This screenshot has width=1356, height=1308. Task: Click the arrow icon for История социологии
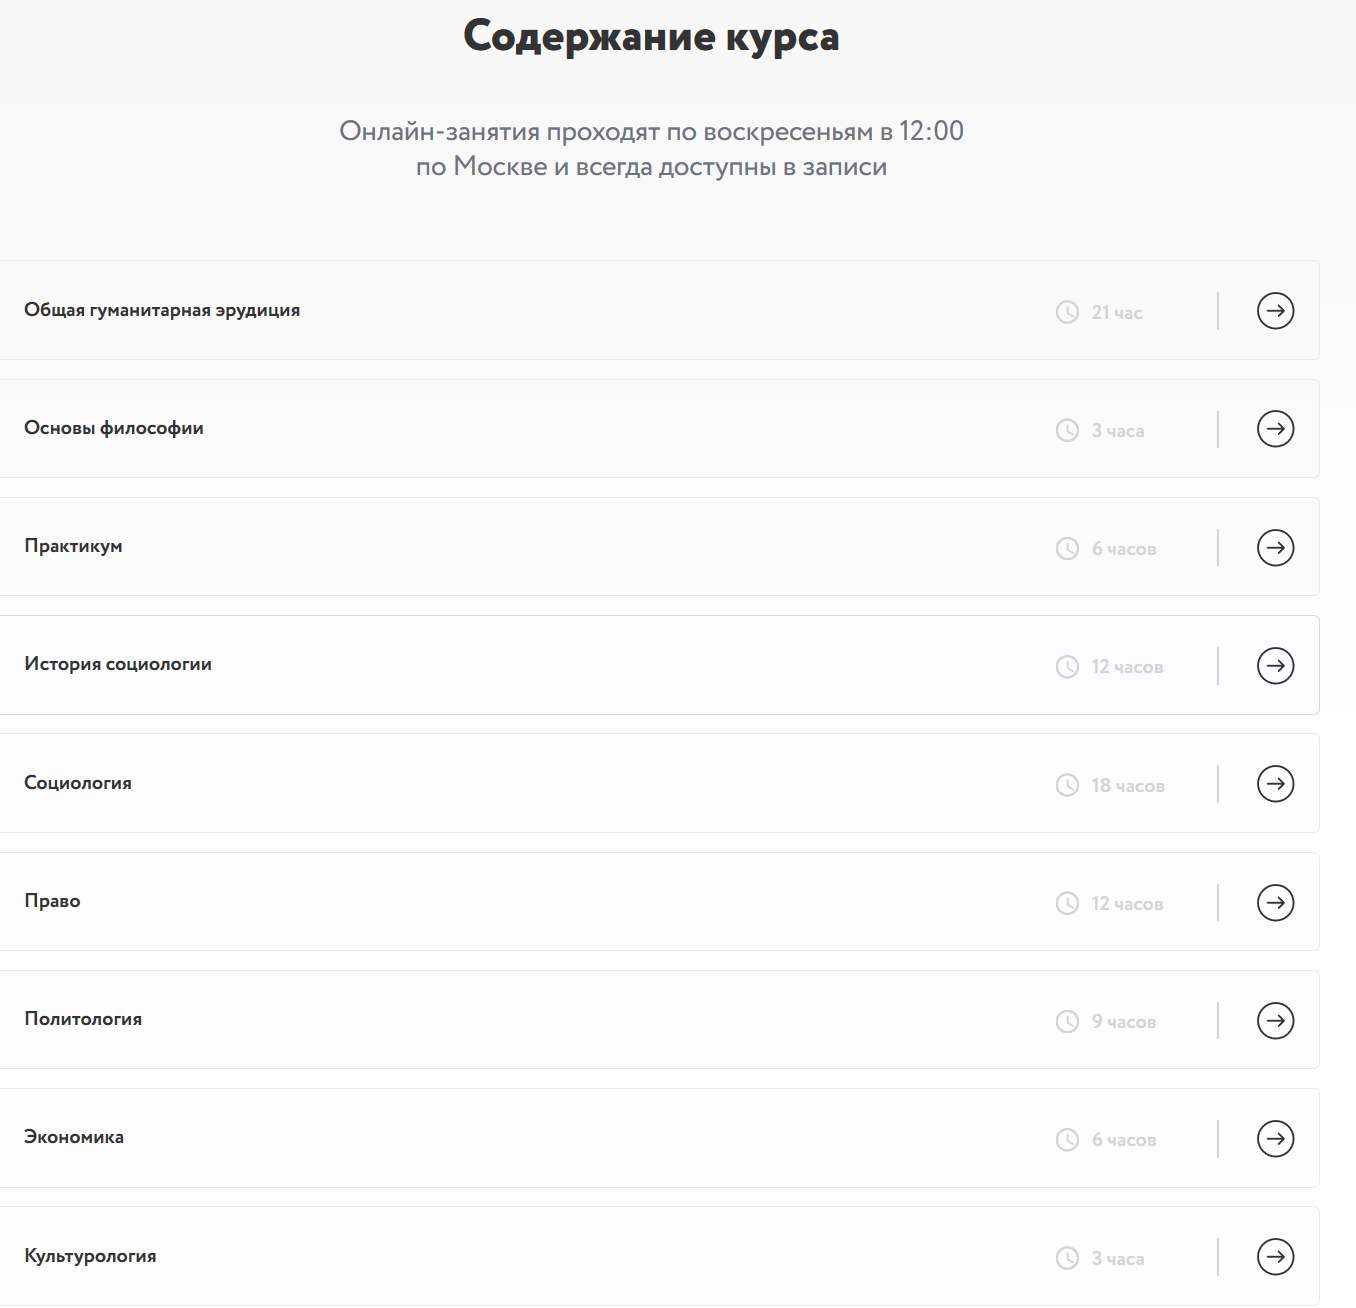[1275, 665]
